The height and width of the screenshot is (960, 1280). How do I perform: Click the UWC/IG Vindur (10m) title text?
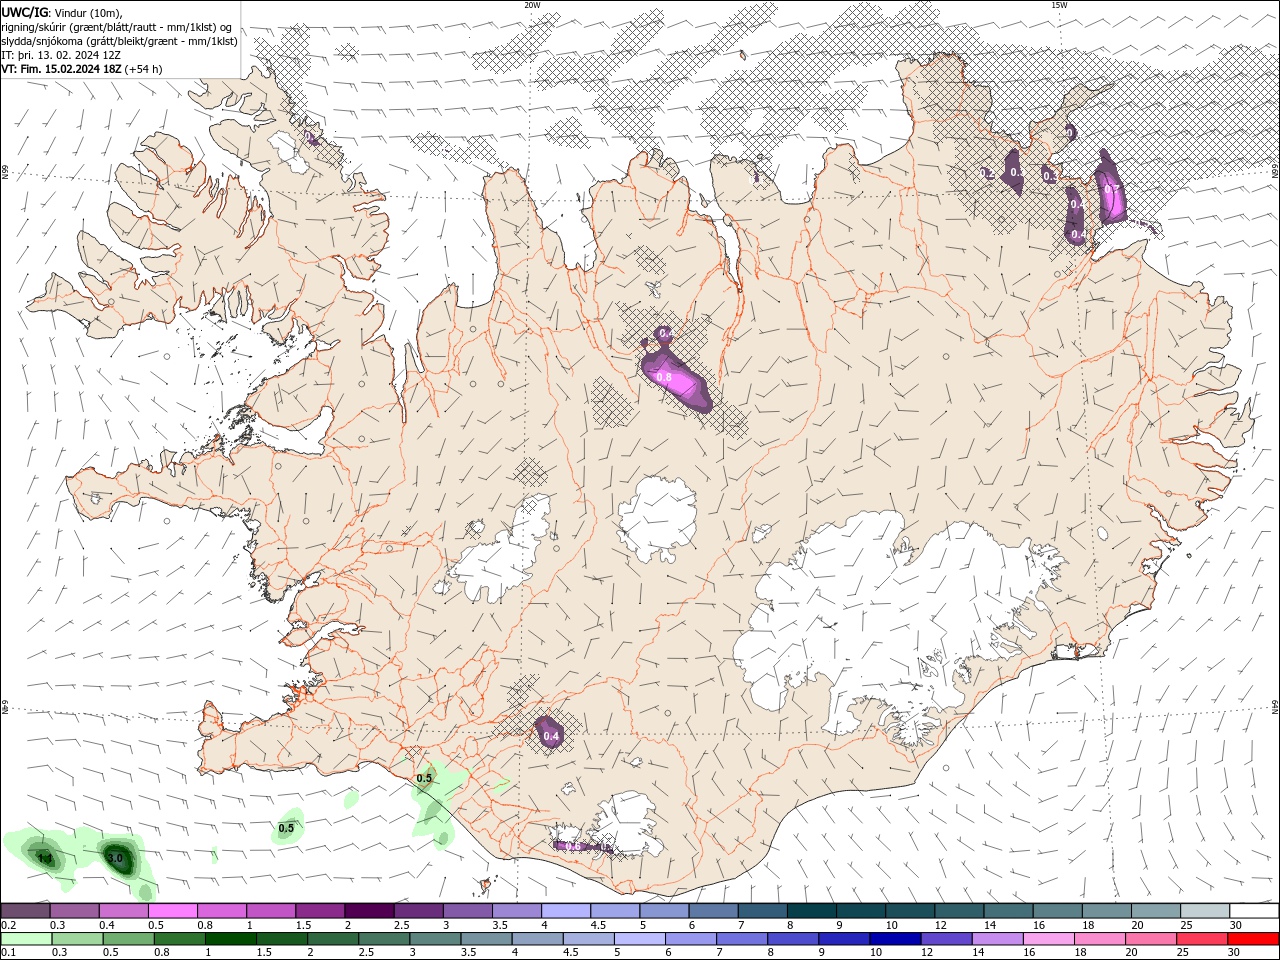pyautogui.click(x=62, y=12)
